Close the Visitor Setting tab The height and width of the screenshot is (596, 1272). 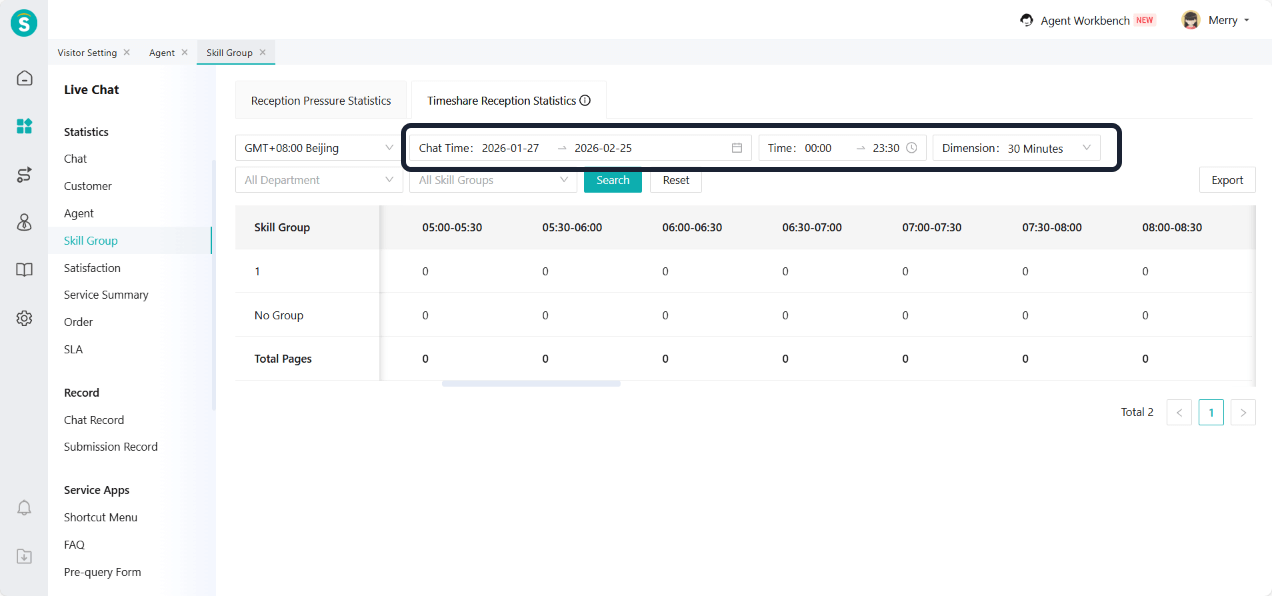click(x=127, y=52)
